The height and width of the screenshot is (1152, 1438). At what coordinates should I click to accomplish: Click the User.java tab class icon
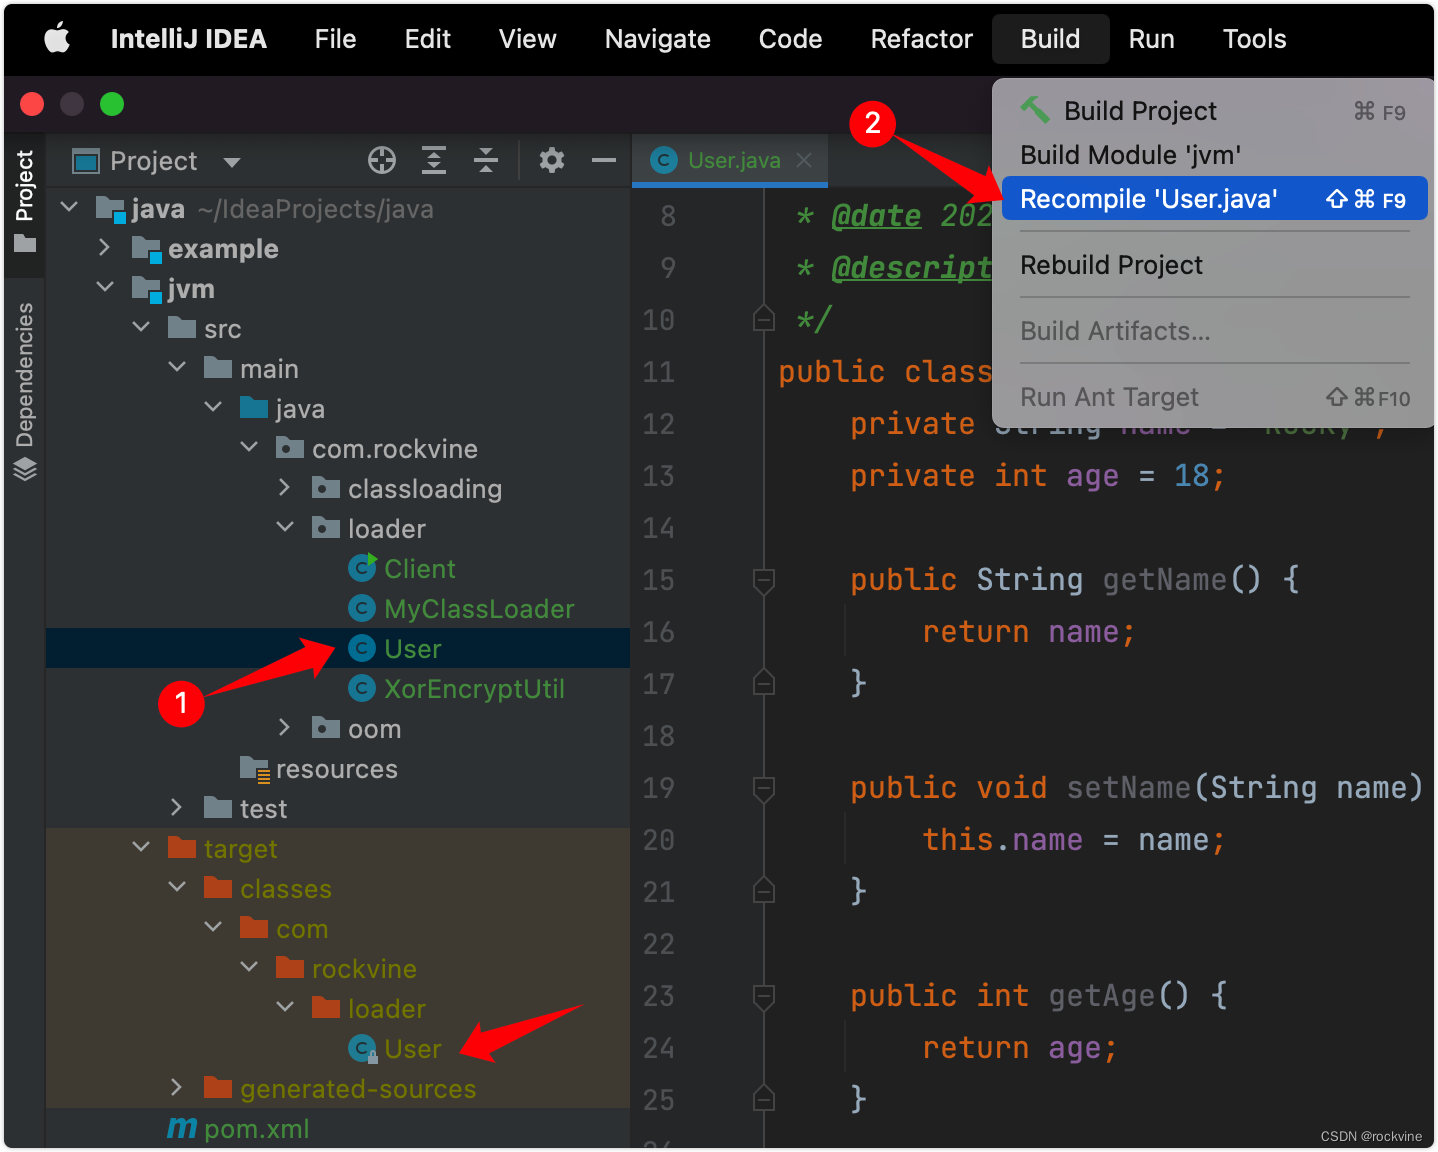pyautogui.click(x=664, y=160)
